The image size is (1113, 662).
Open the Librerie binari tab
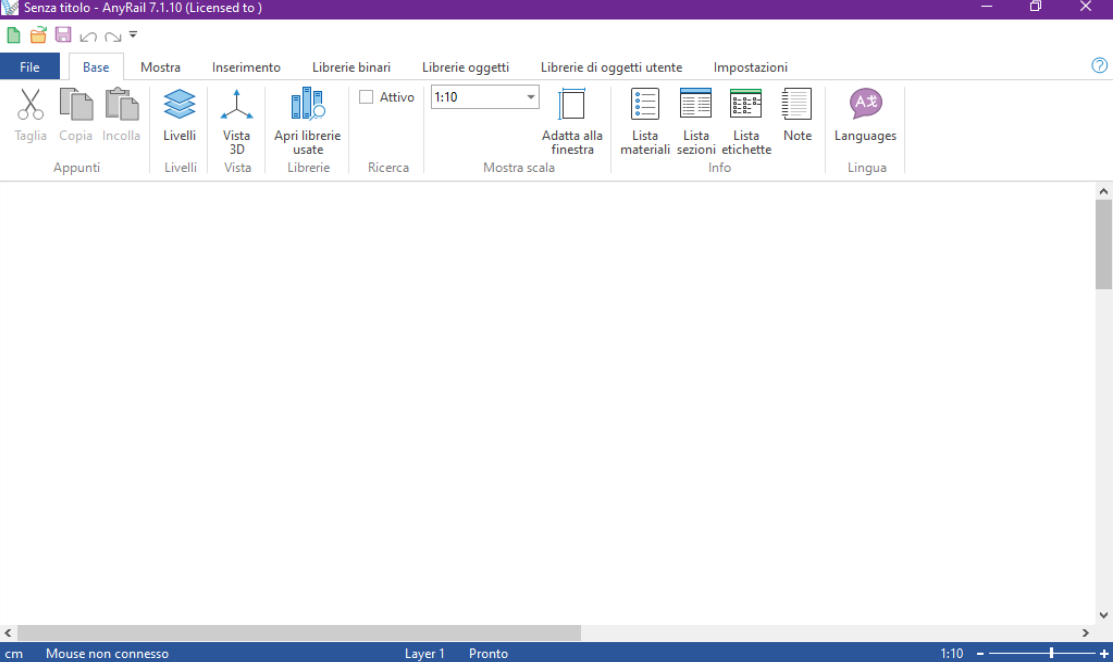tap(351, 67)
